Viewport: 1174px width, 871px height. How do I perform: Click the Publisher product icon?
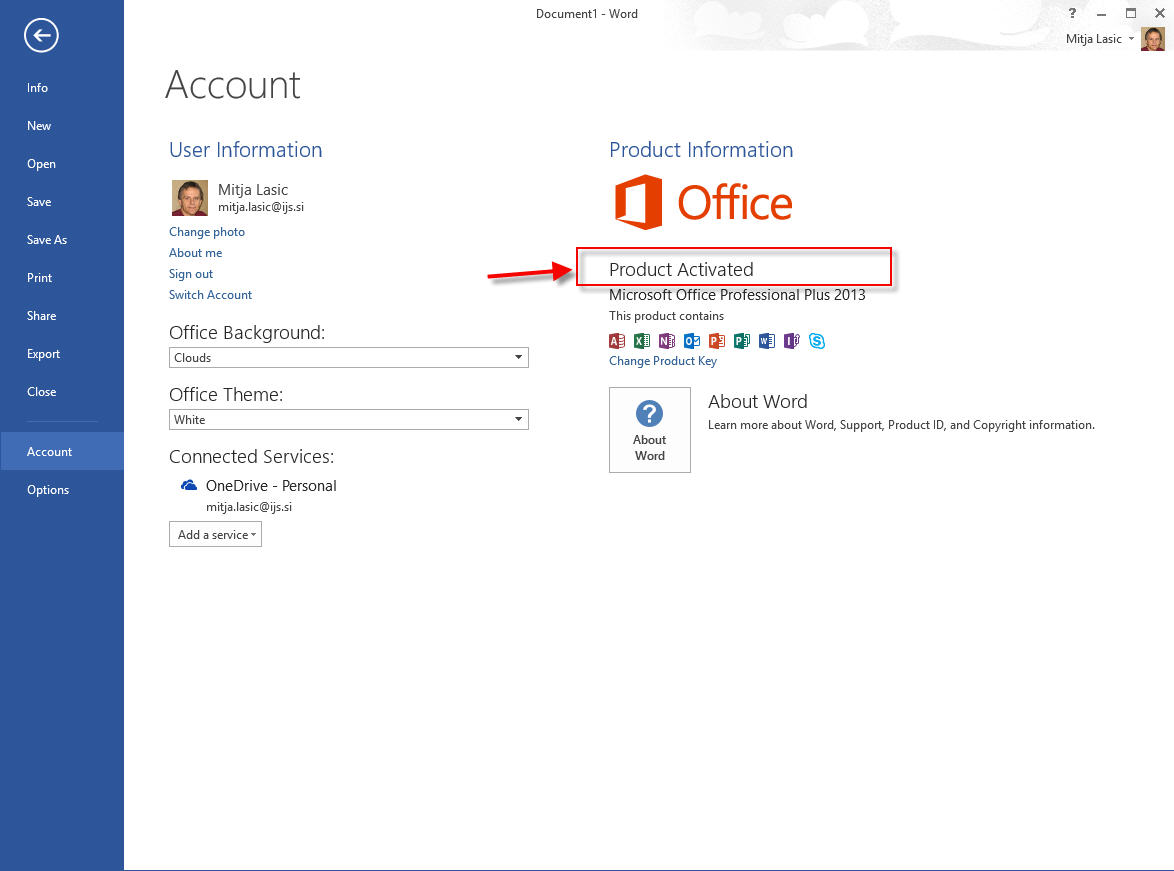pos(742,341)
